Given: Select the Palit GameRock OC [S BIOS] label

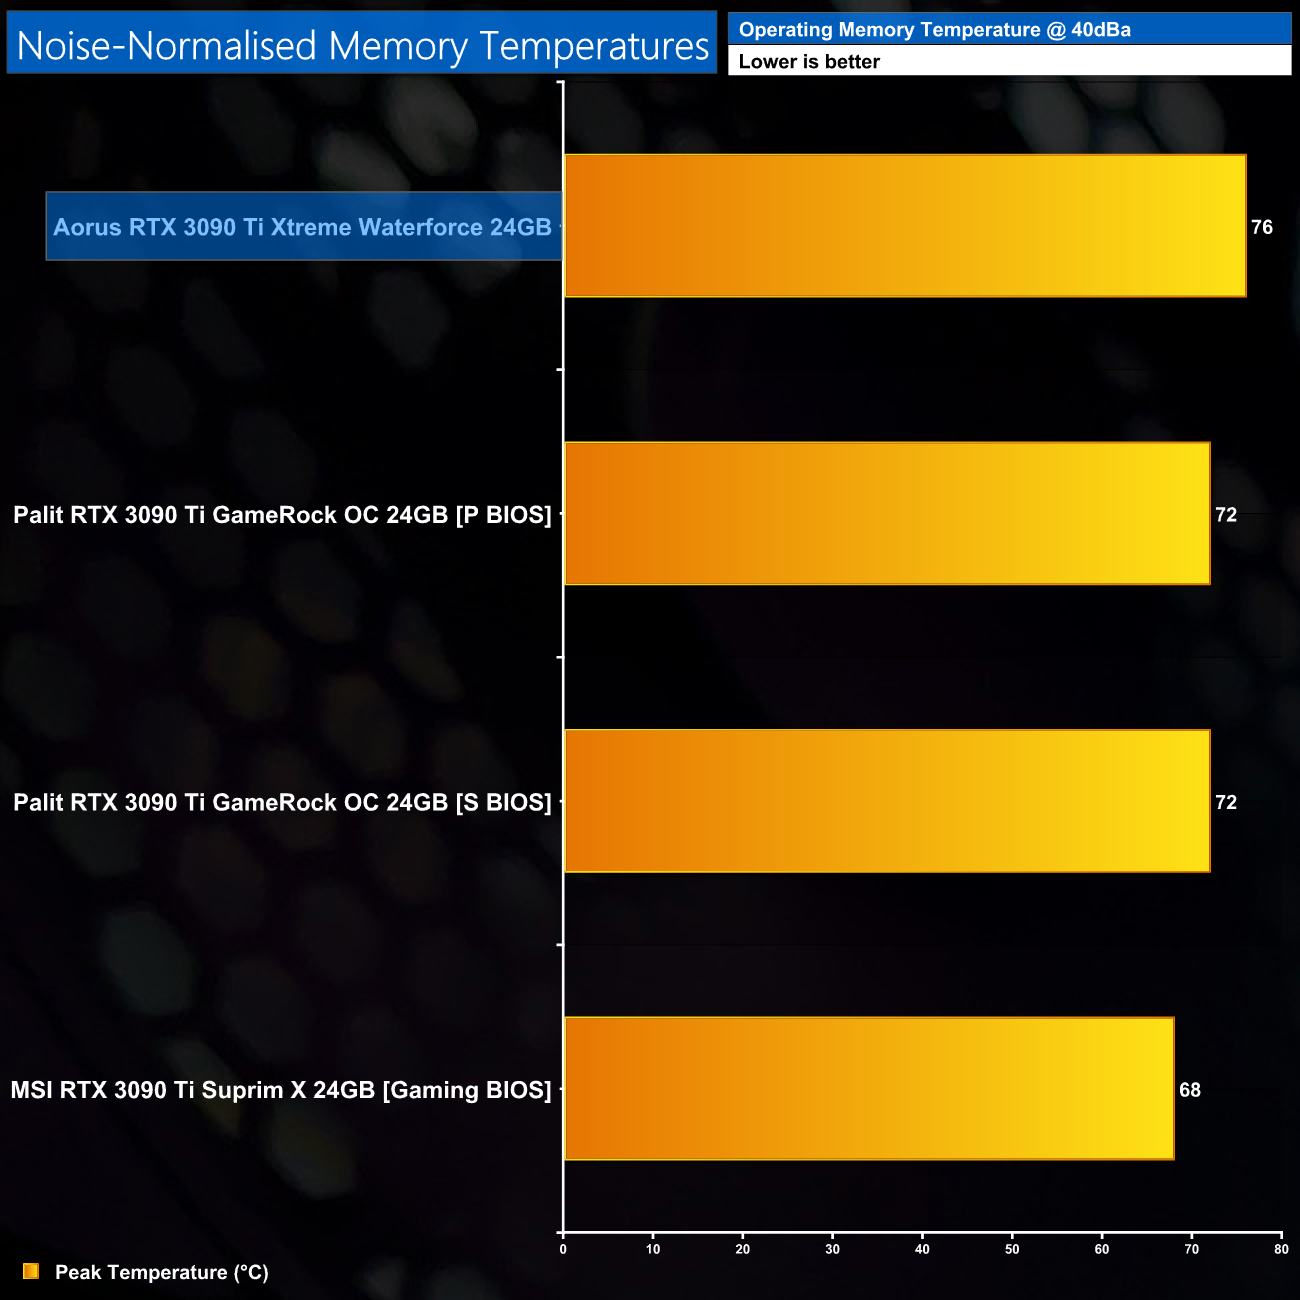Looking at the screenshot, I should pyautogui.click(x=282, y=802).
